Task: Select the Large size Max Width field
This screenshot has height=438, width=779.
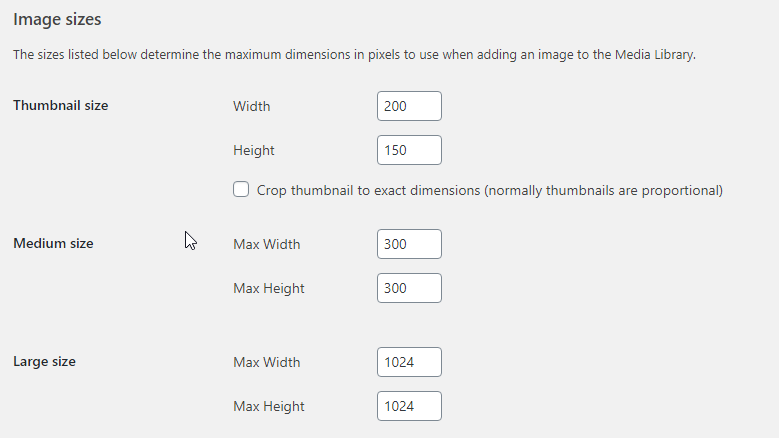Action: click(x=409, y=362)
